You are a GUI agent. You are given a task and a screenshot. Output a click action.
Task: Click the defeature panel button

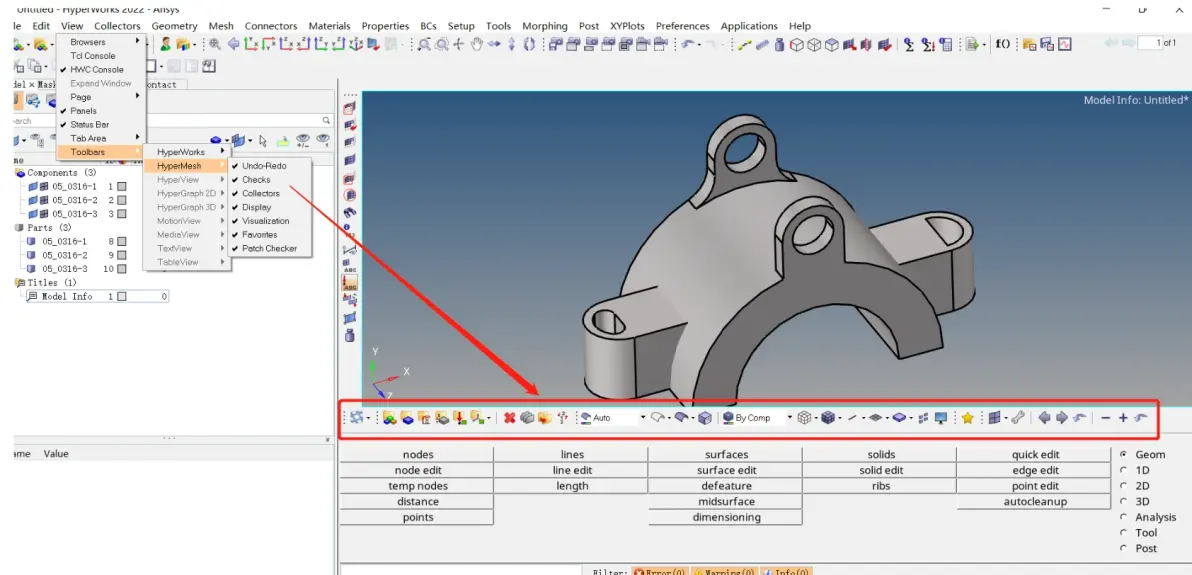pyautogui.click(x=726, y=485)
